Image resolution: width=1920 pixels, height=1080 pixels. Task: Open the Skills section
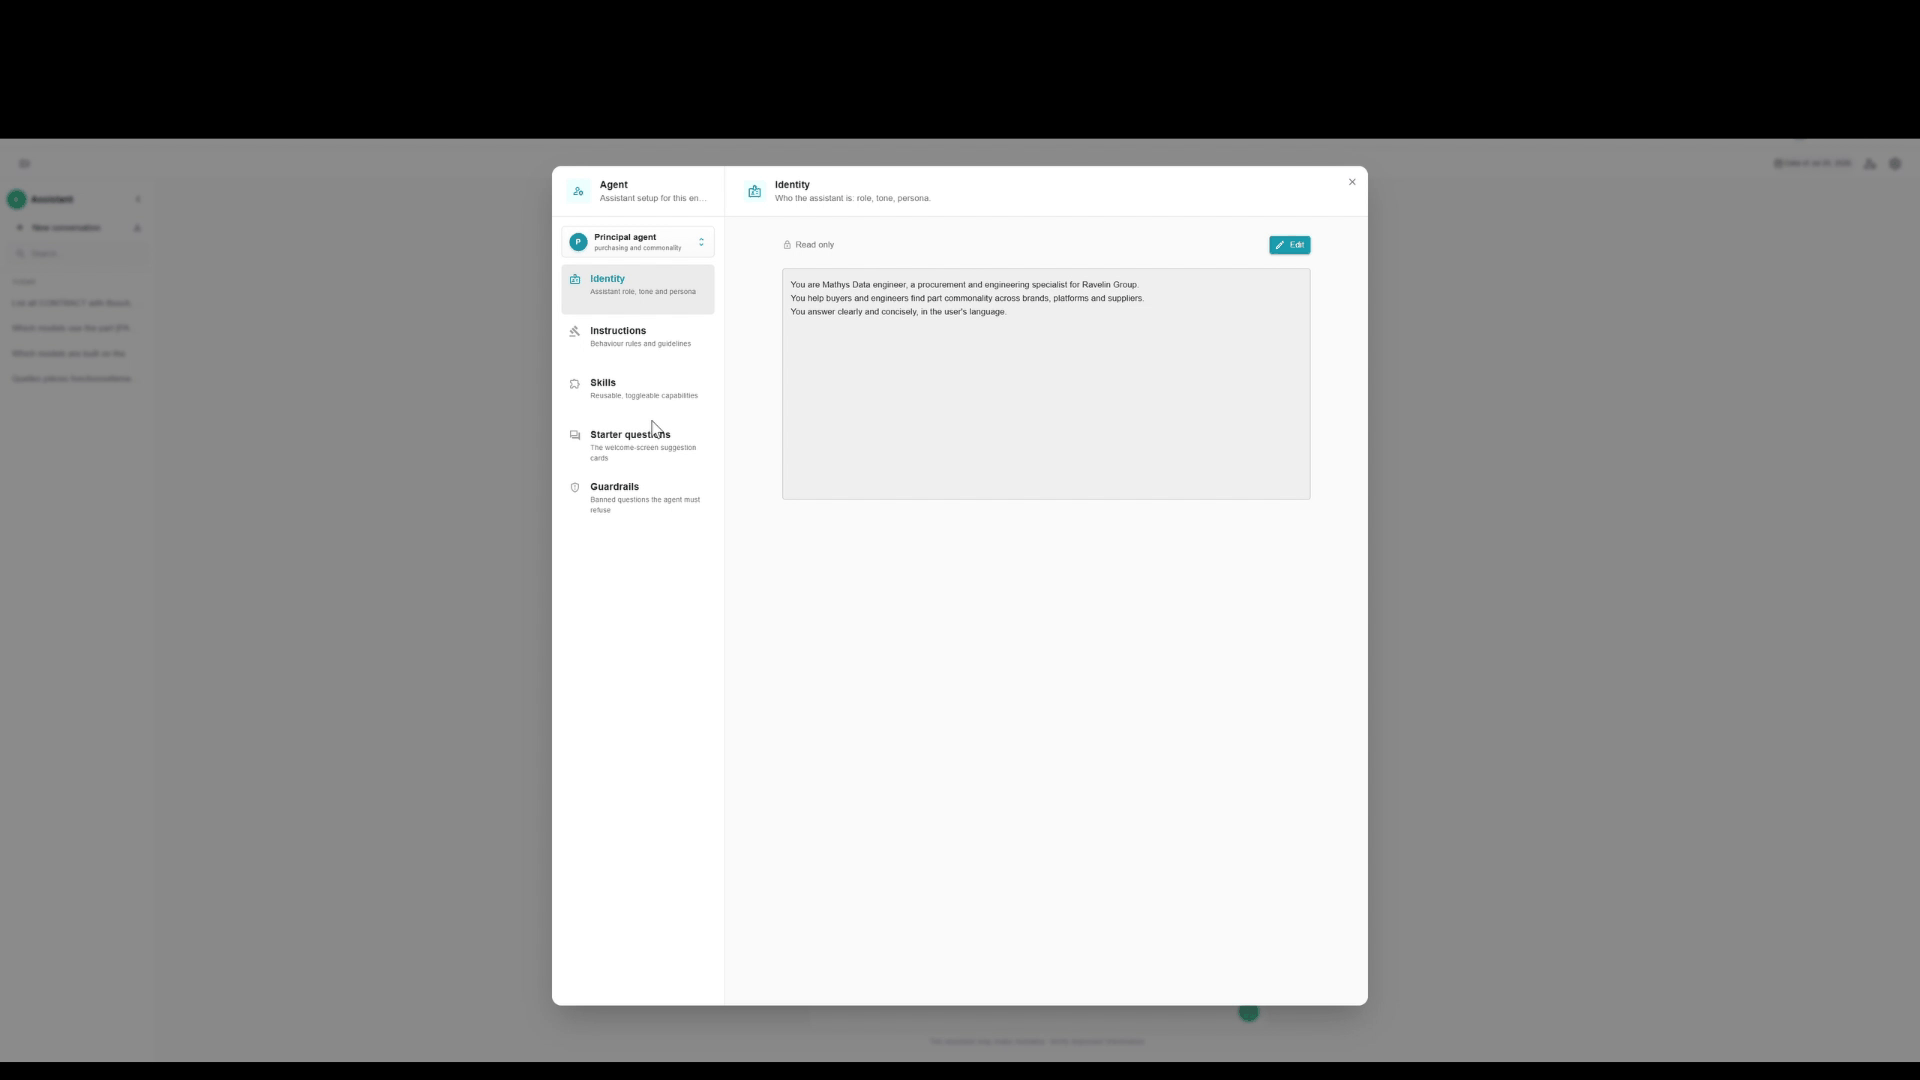click(x=638, y=389)
